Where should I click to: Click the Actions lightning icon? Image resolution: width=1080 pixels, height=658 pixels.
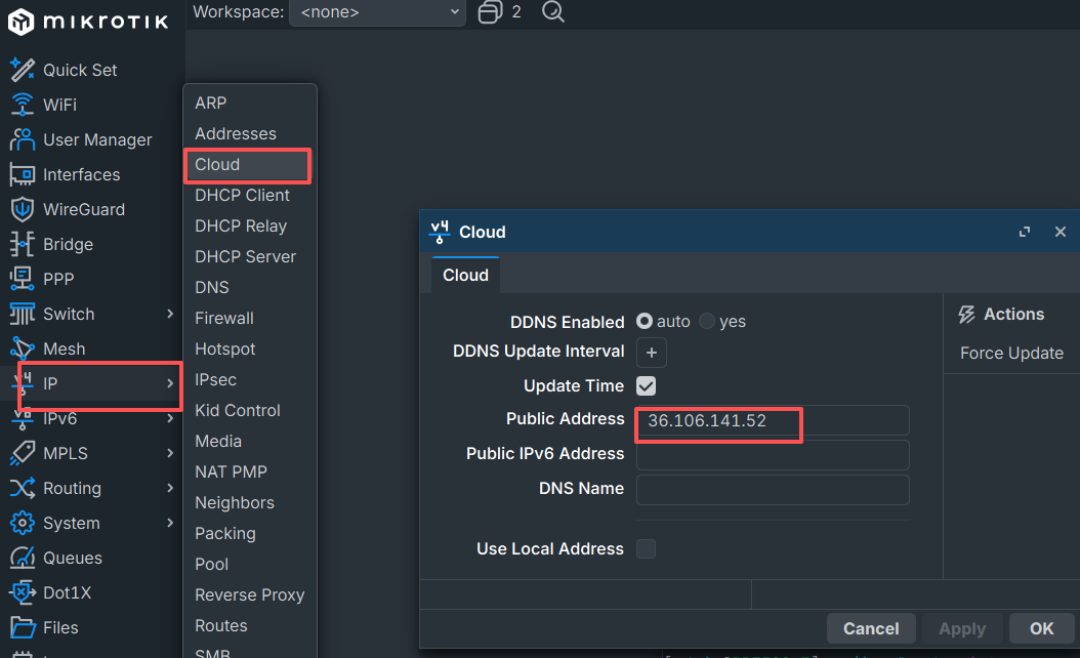(967, 314)
